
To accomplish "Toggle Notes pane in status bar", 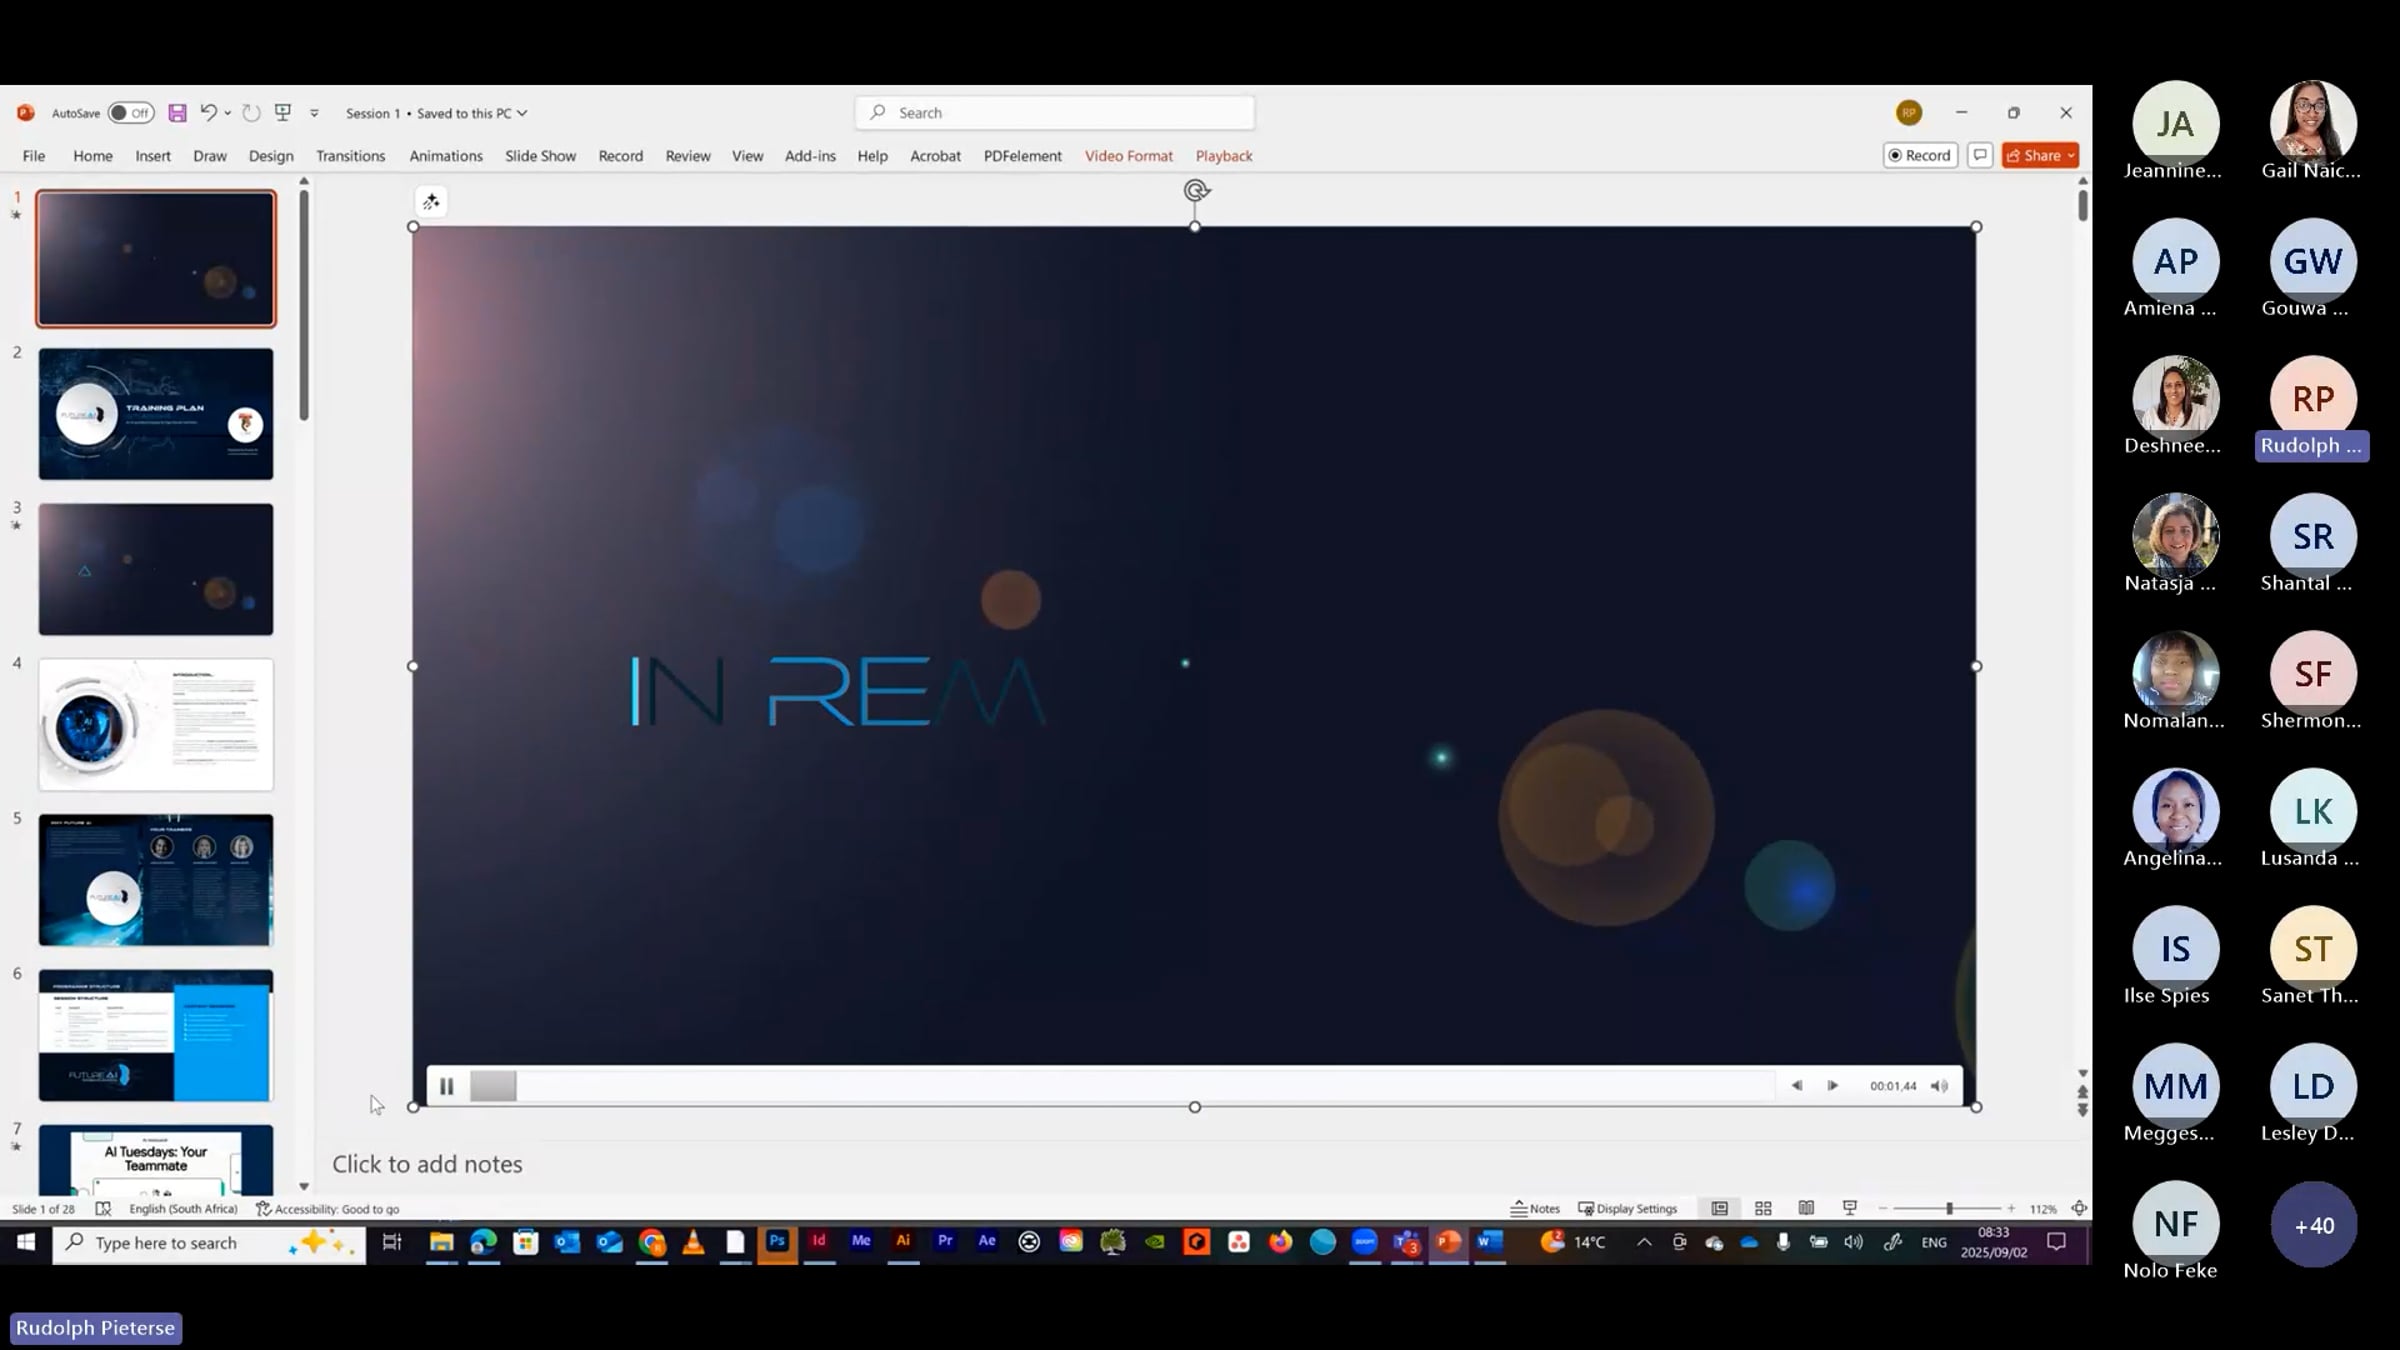I will (x=1535, y=1208).
